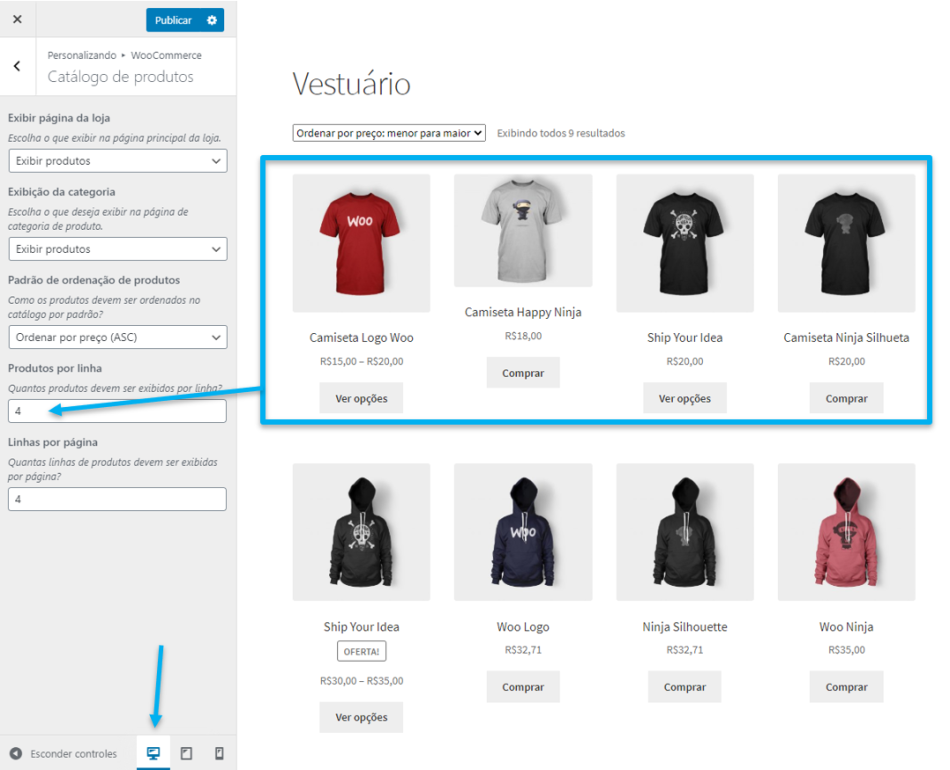This screenshot has height=770, width=950.
Task: Open the store sorting dropdown menor para maior
Action: coord(389,133)
